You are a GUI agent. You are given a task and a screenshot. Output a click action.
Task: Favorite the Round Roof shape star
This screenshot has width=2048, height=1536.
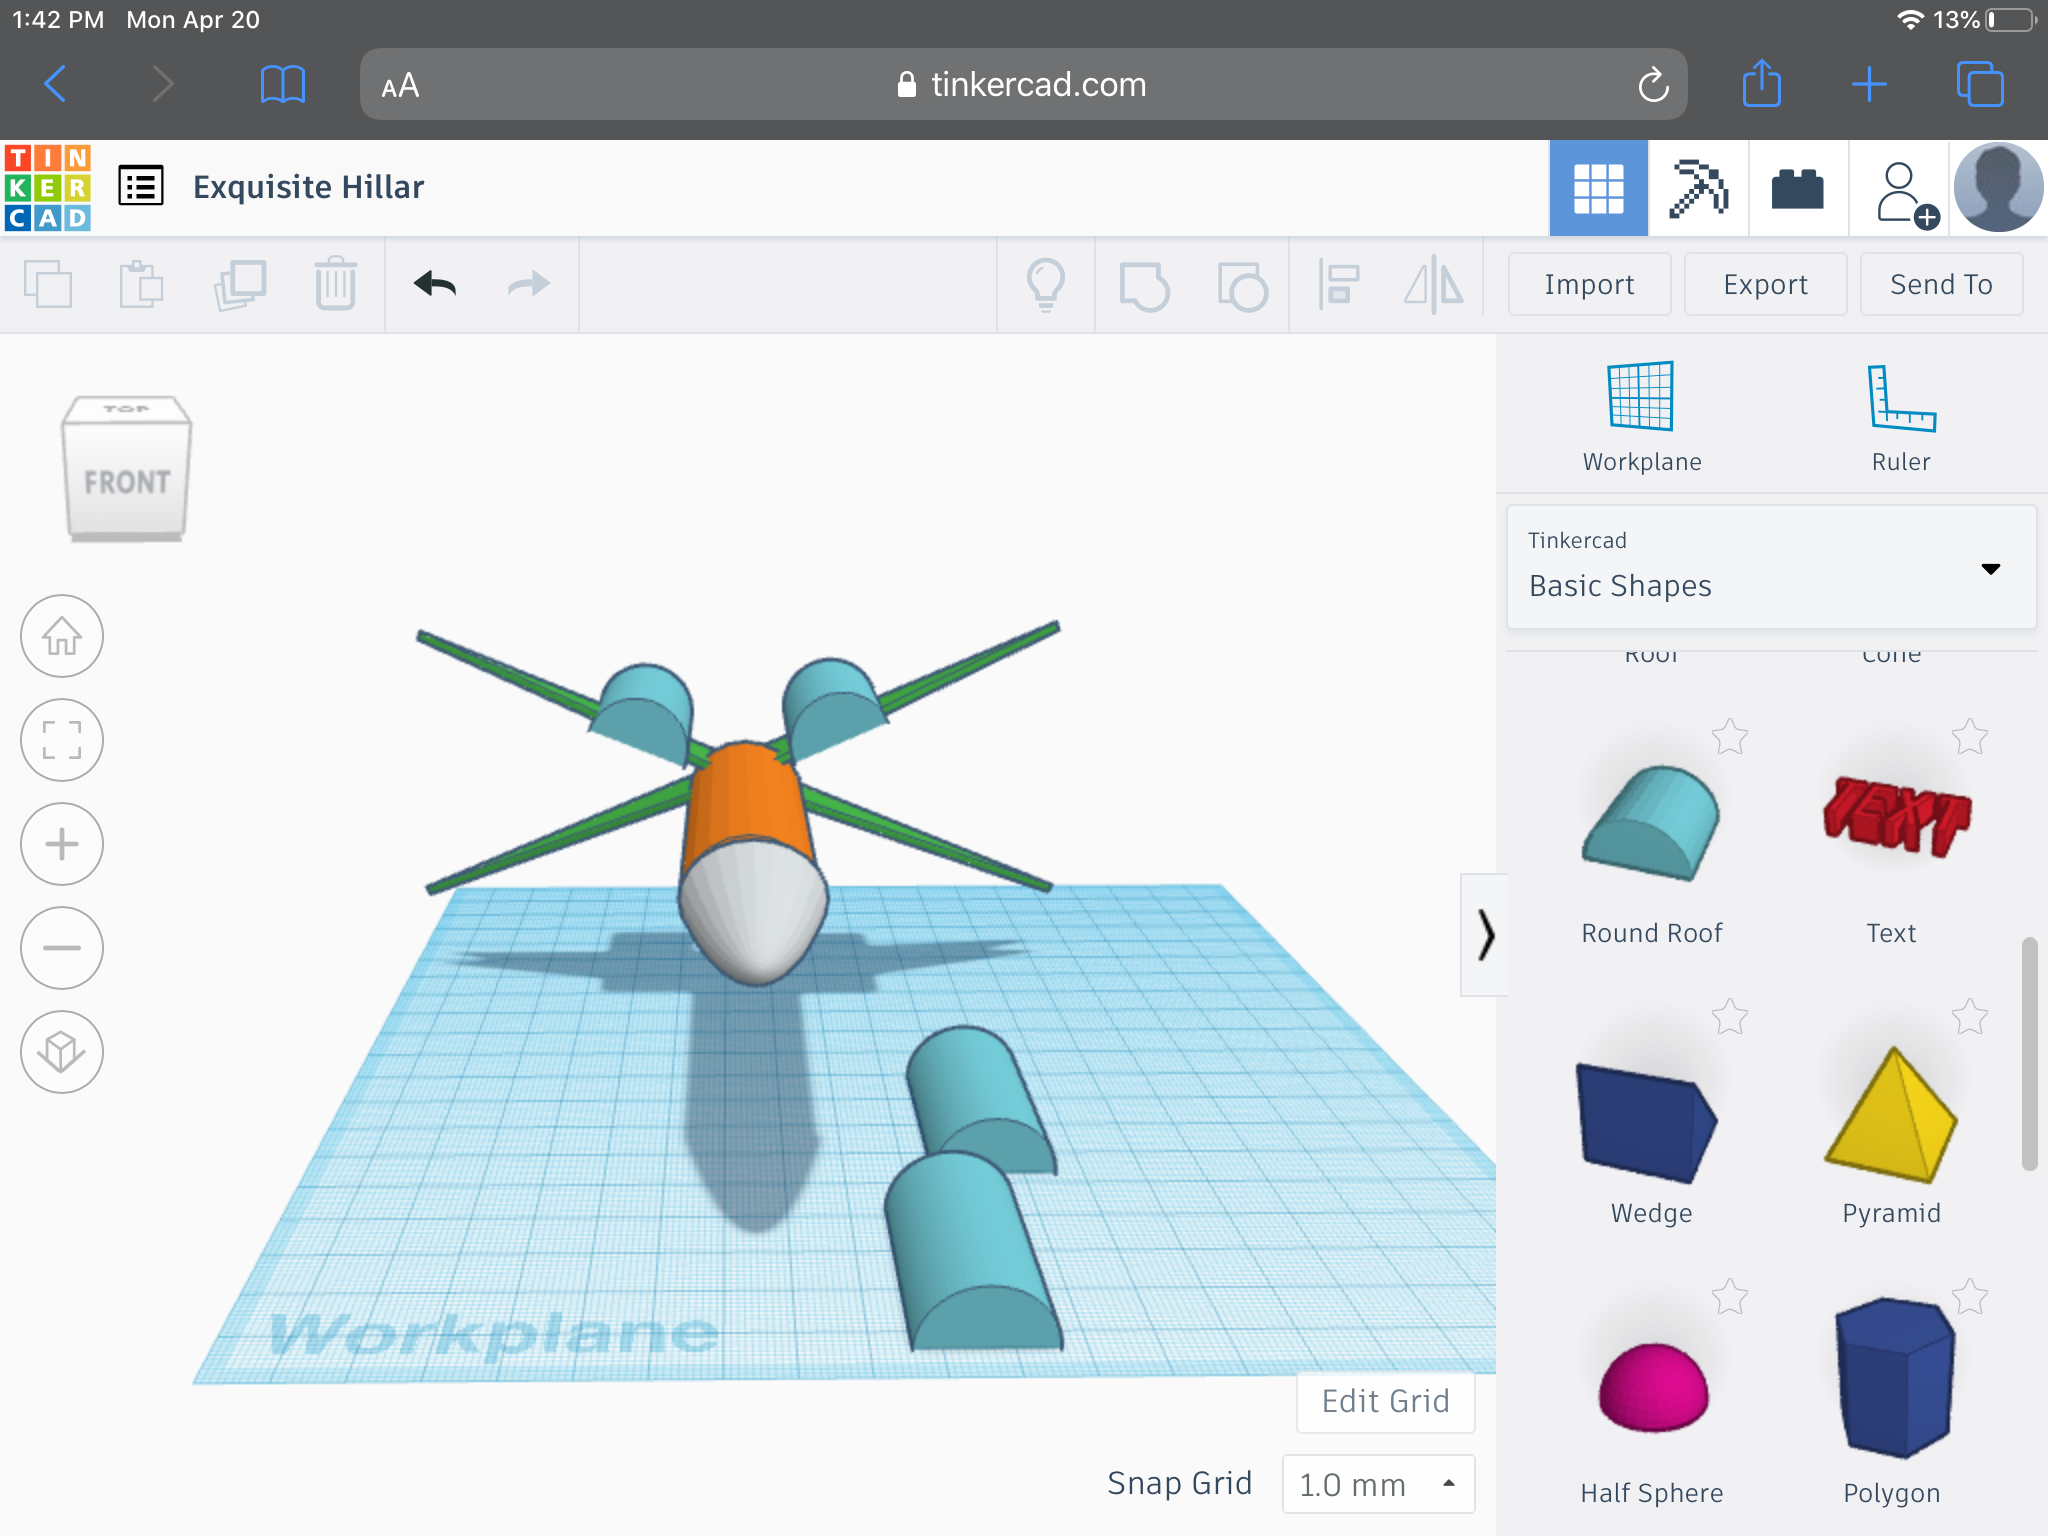1729,738
